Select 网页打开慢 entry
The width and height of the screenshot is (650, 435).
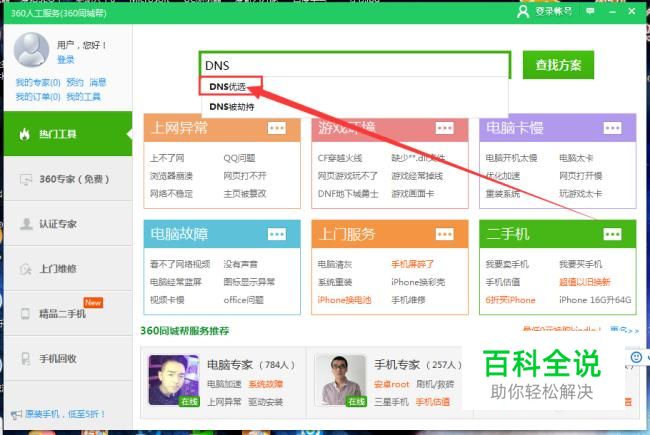[x=581, y=176]
